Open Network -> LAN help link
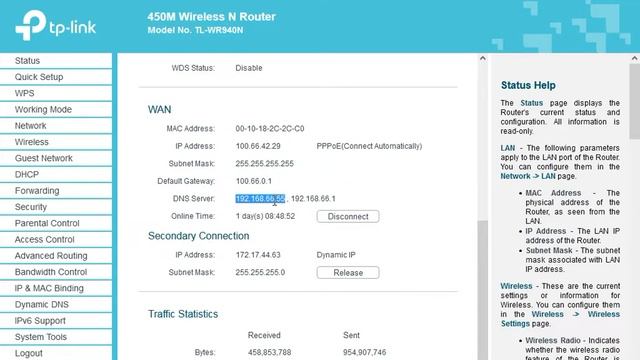Screen dimensions: 640x360 point(528,176)
